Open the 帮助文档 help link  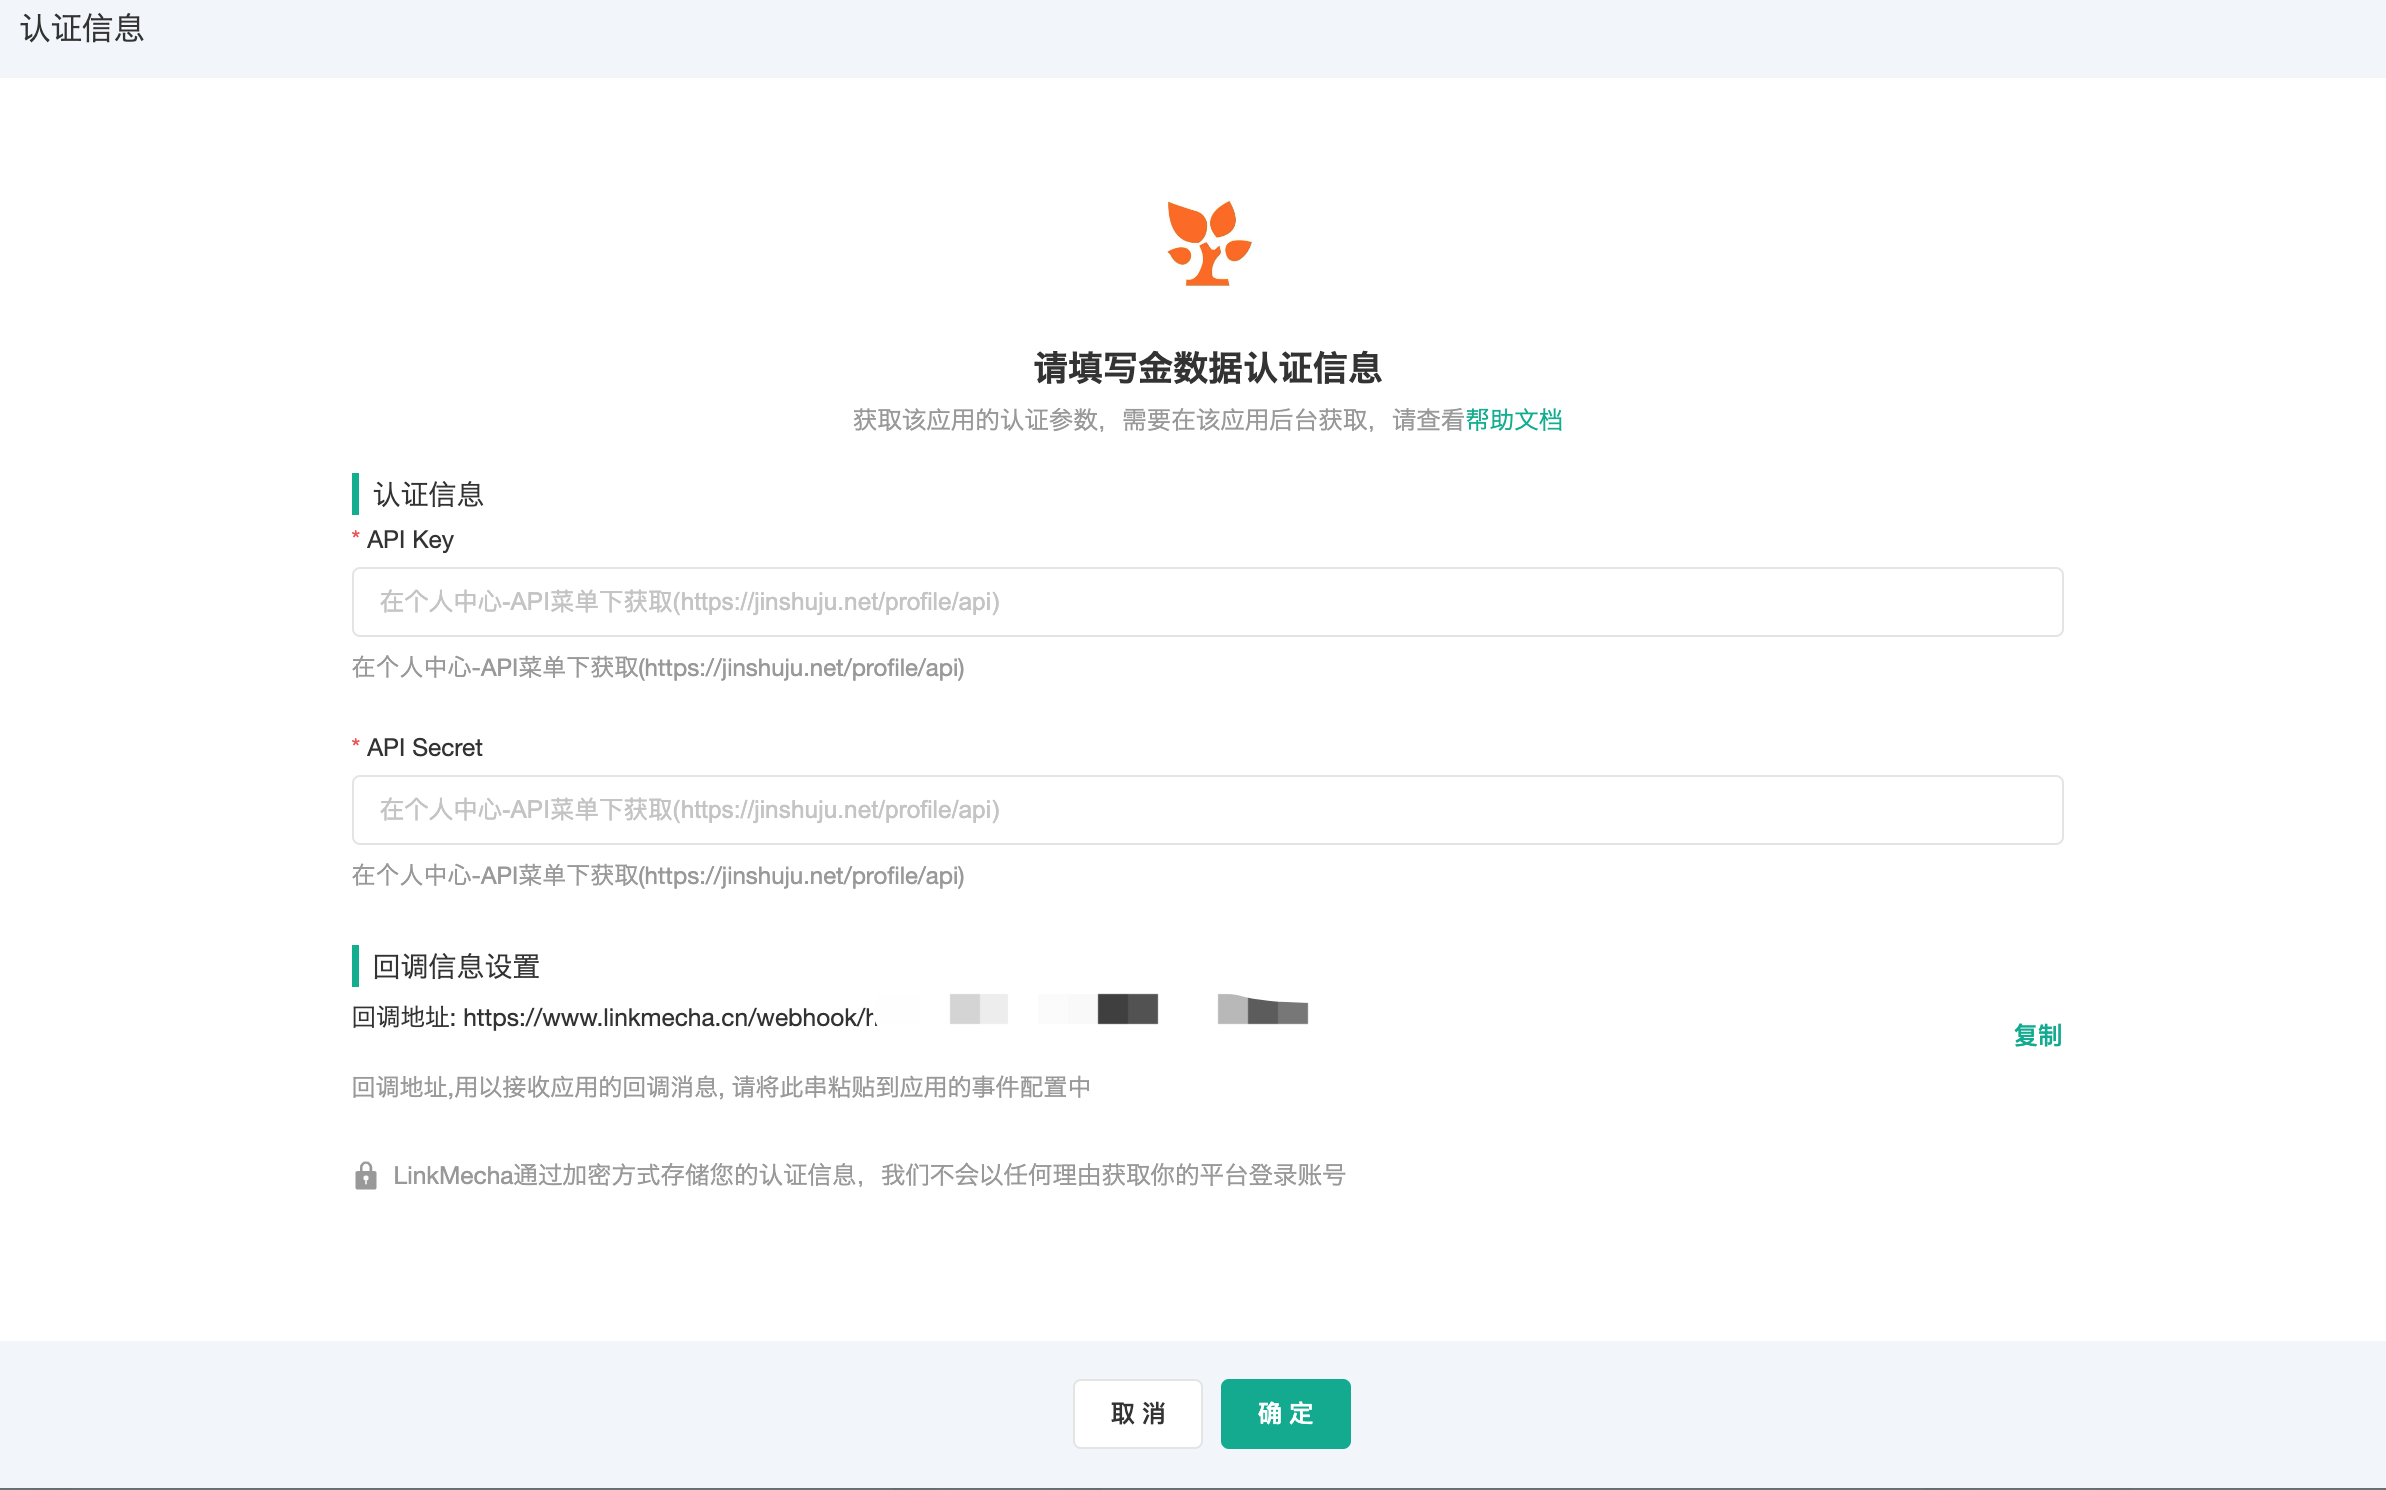click(1514, 420)
